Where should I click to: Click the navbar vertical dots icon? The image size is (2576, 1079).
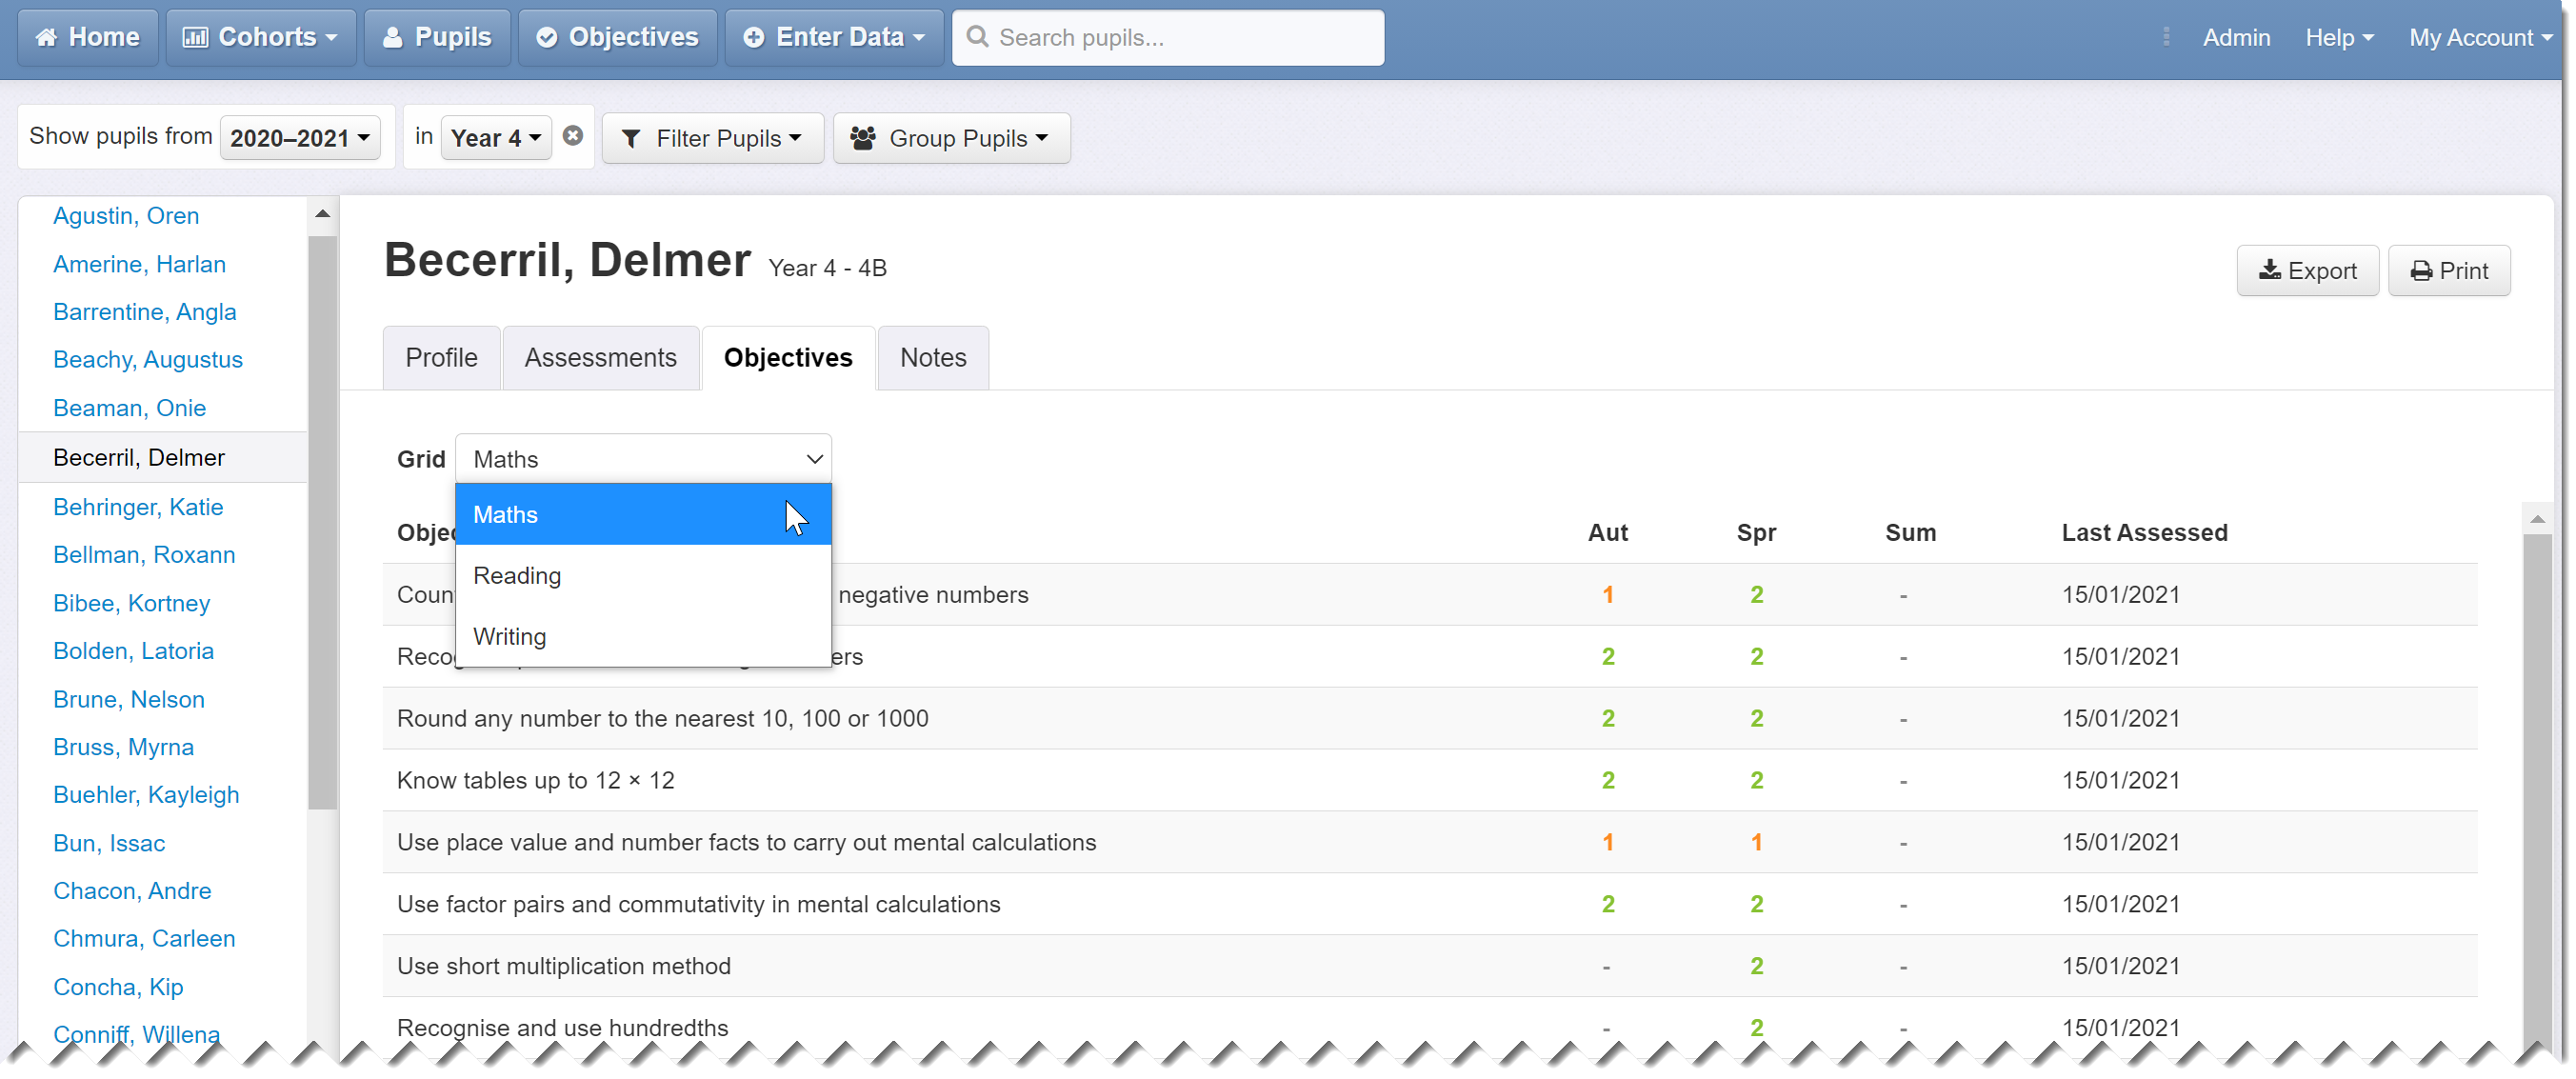(2166, 37)
